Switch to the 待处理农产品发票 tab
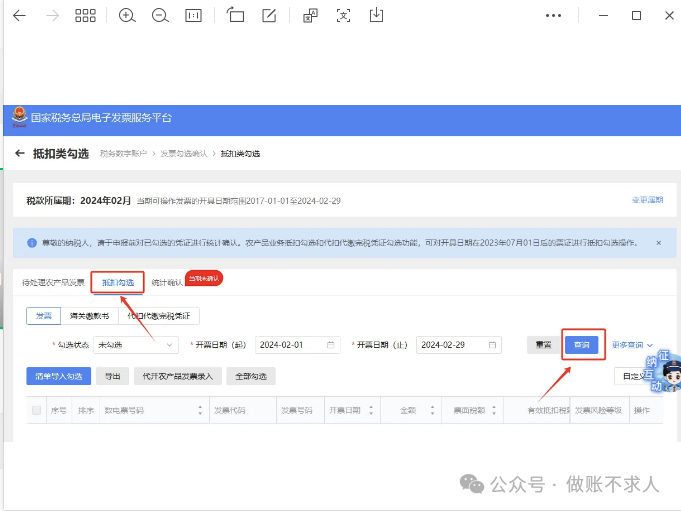The height and width of the screenshot is (511, 681). (x=53, y=283)
